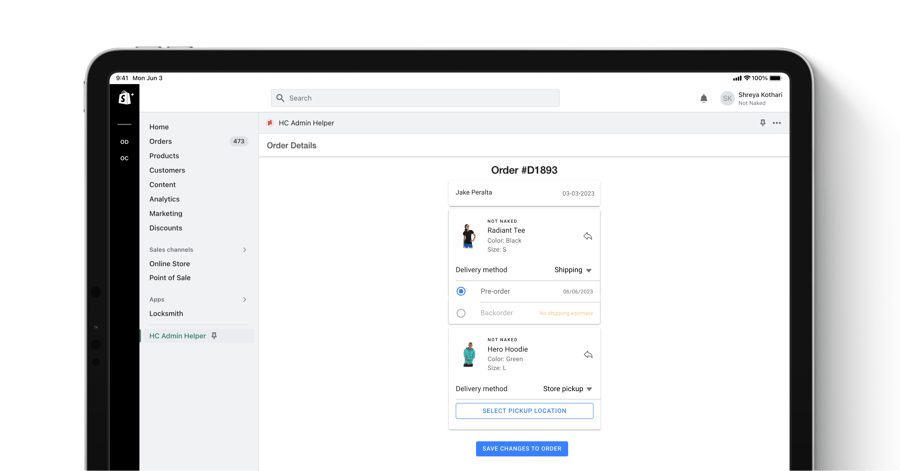Click the Shreya Kothari account name
The width and height of the screenshot is (900, 471).
[760, 95]
